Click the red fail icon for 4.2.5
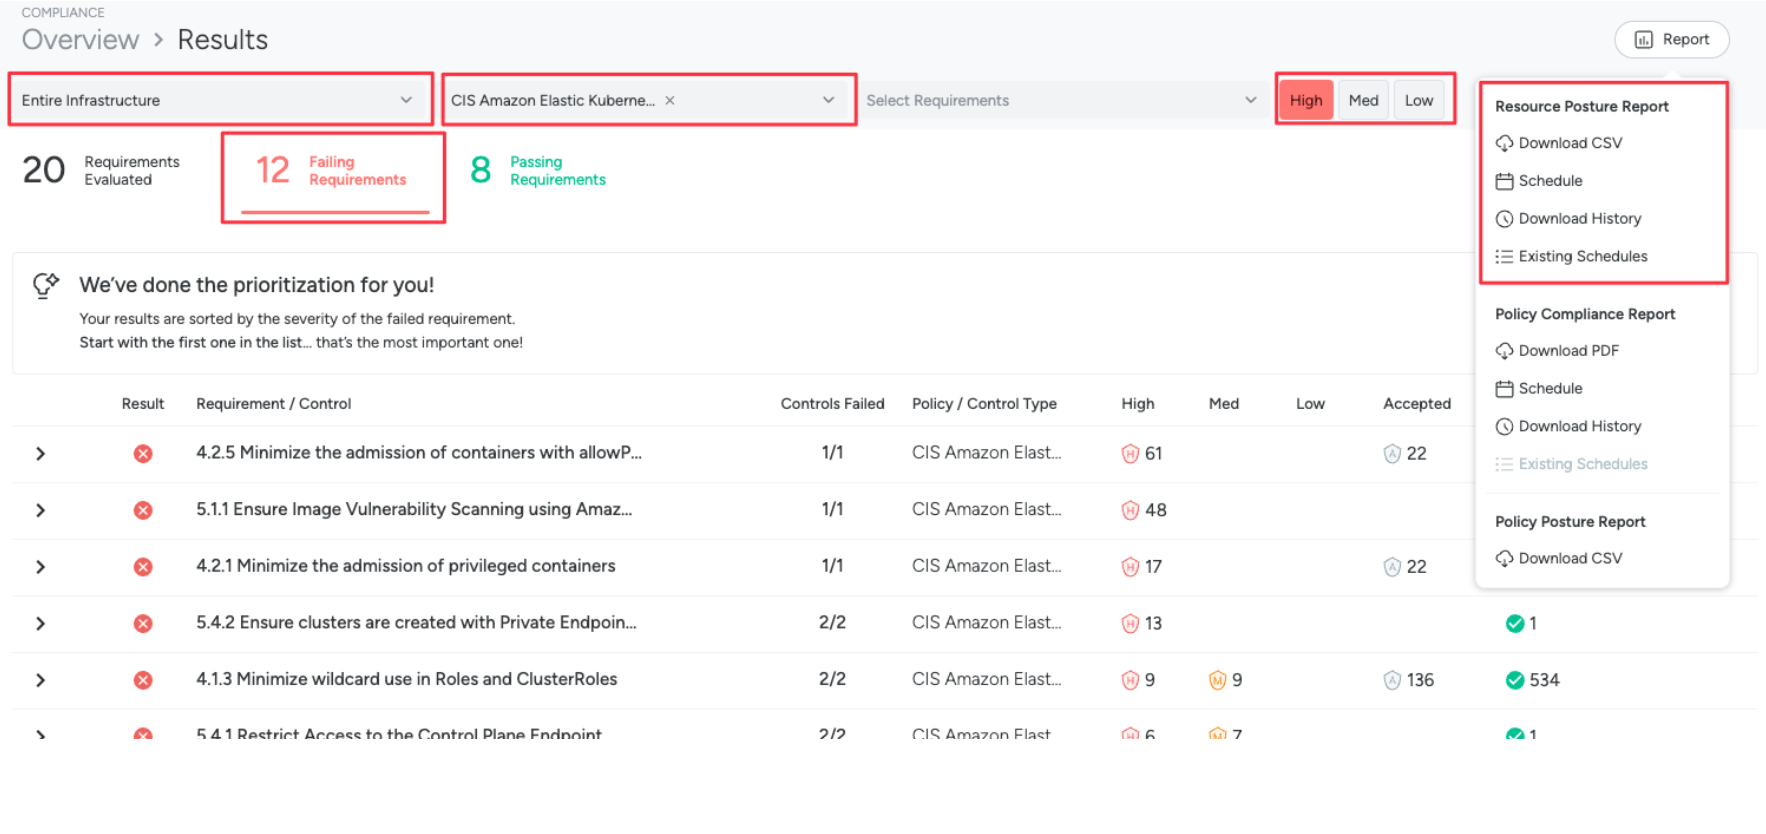Viewport: 1766px width, 834px height. pyautogui.click(x=143, y=454)
